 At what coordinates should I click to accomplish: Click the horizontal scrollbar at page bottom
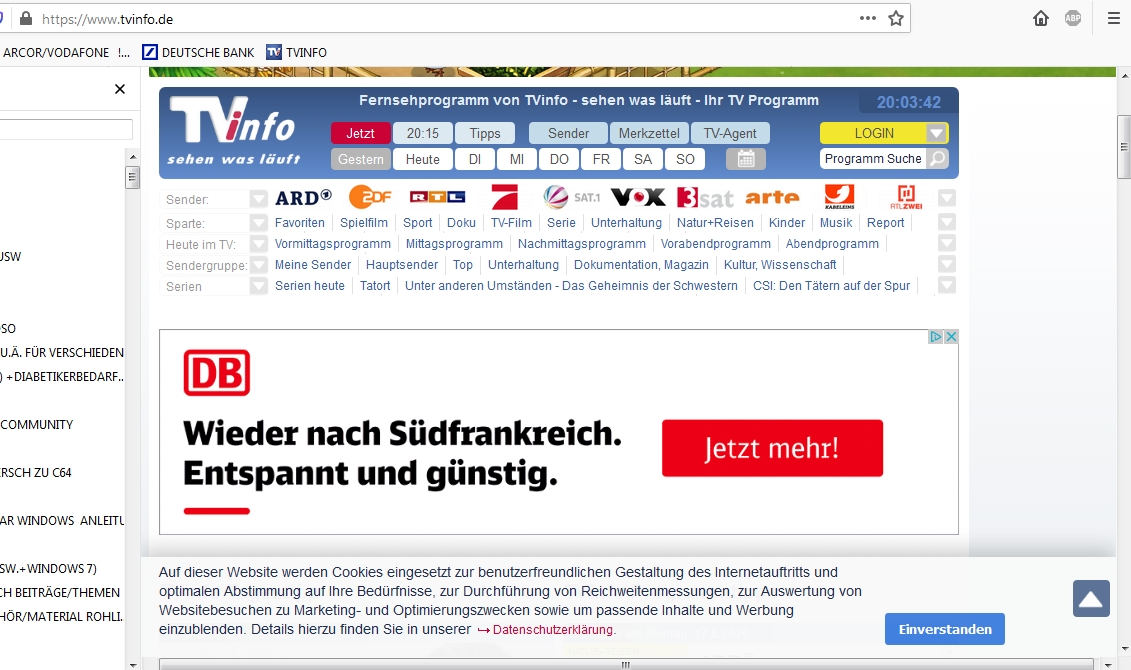tap(626, 665)
